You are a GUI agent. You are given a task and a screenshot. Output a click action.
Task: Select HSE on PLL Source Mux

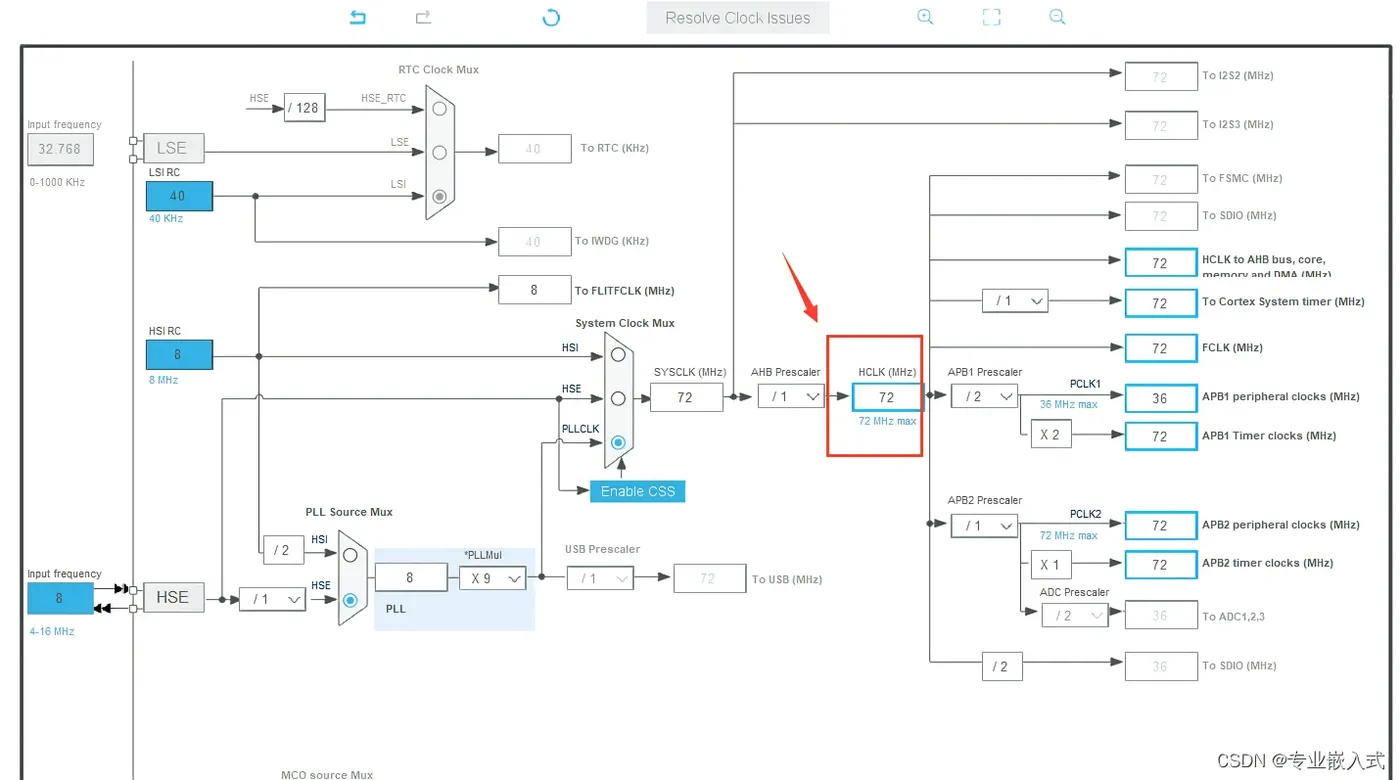click(349, 600)
